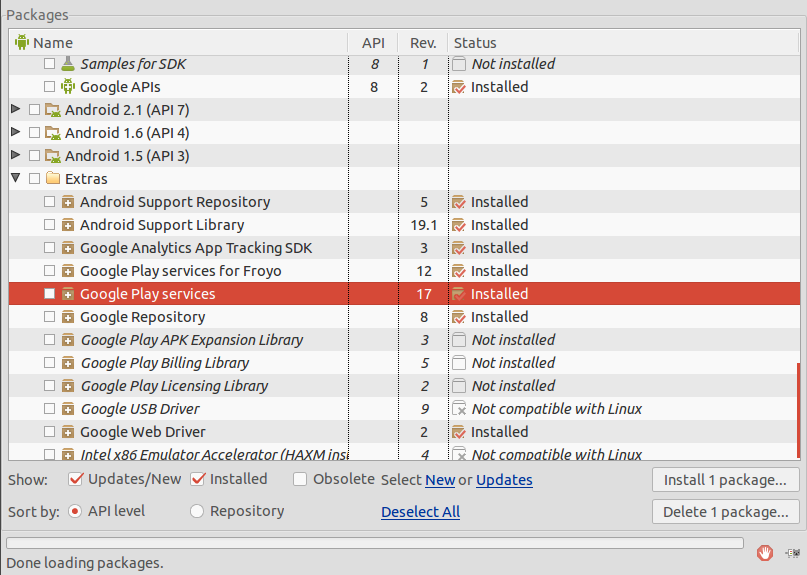The image size is (807, 575).
Task: Click the Google USB Driver package icon
Action: point(68,409)
